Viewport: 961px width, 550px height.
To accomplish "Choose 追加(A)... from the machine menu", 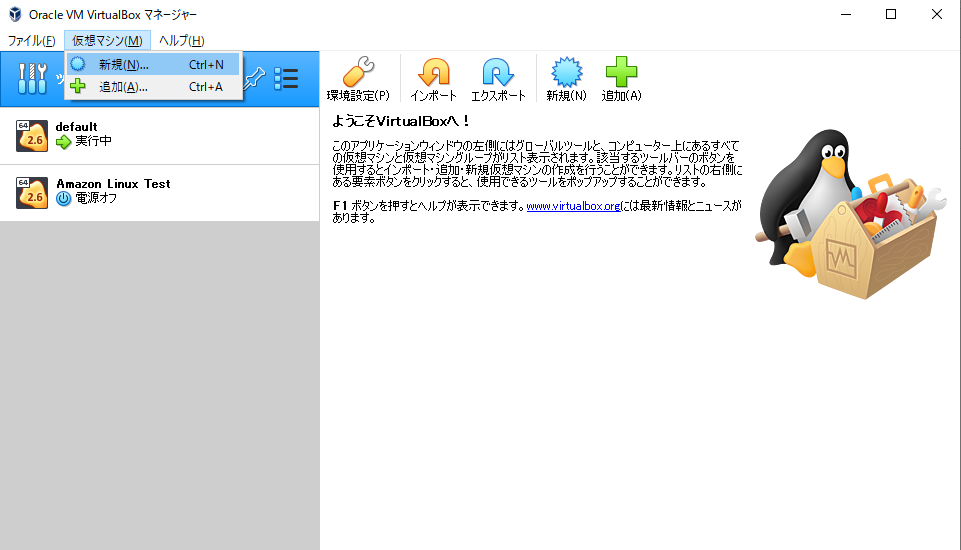I will pyautogui.click(x=153, y=86).
